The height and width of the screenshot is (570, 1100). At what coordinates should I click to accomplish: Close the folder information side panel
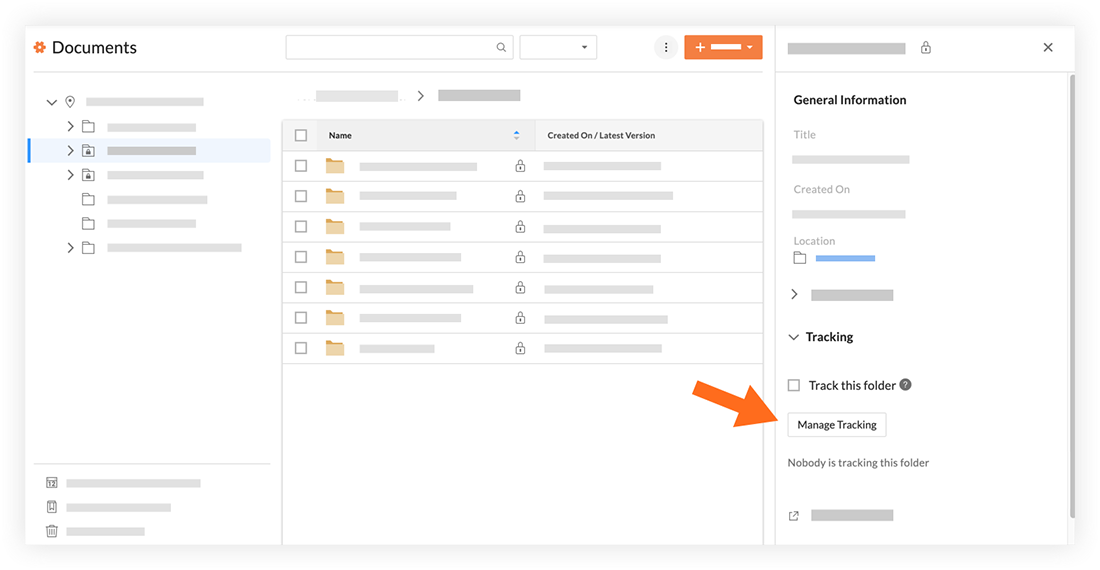[x=1048, y=48]
